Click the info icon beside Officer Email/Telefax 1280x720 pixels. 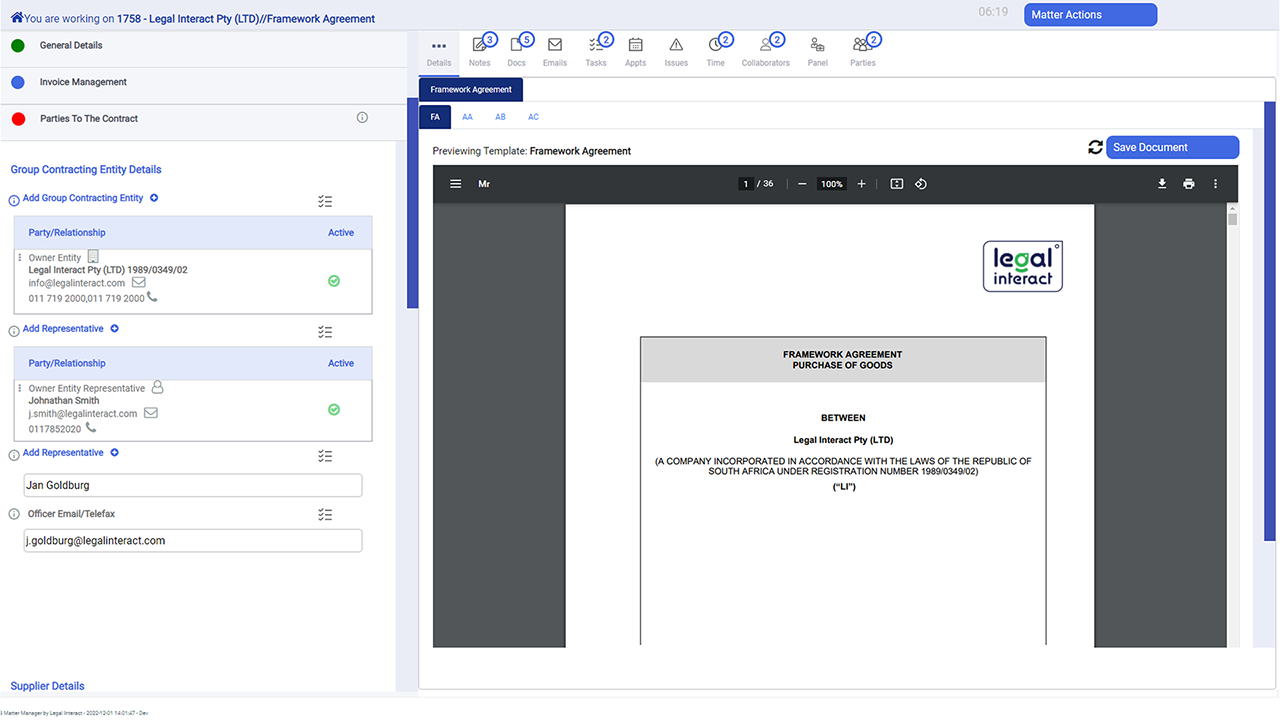tap(14, 515)
